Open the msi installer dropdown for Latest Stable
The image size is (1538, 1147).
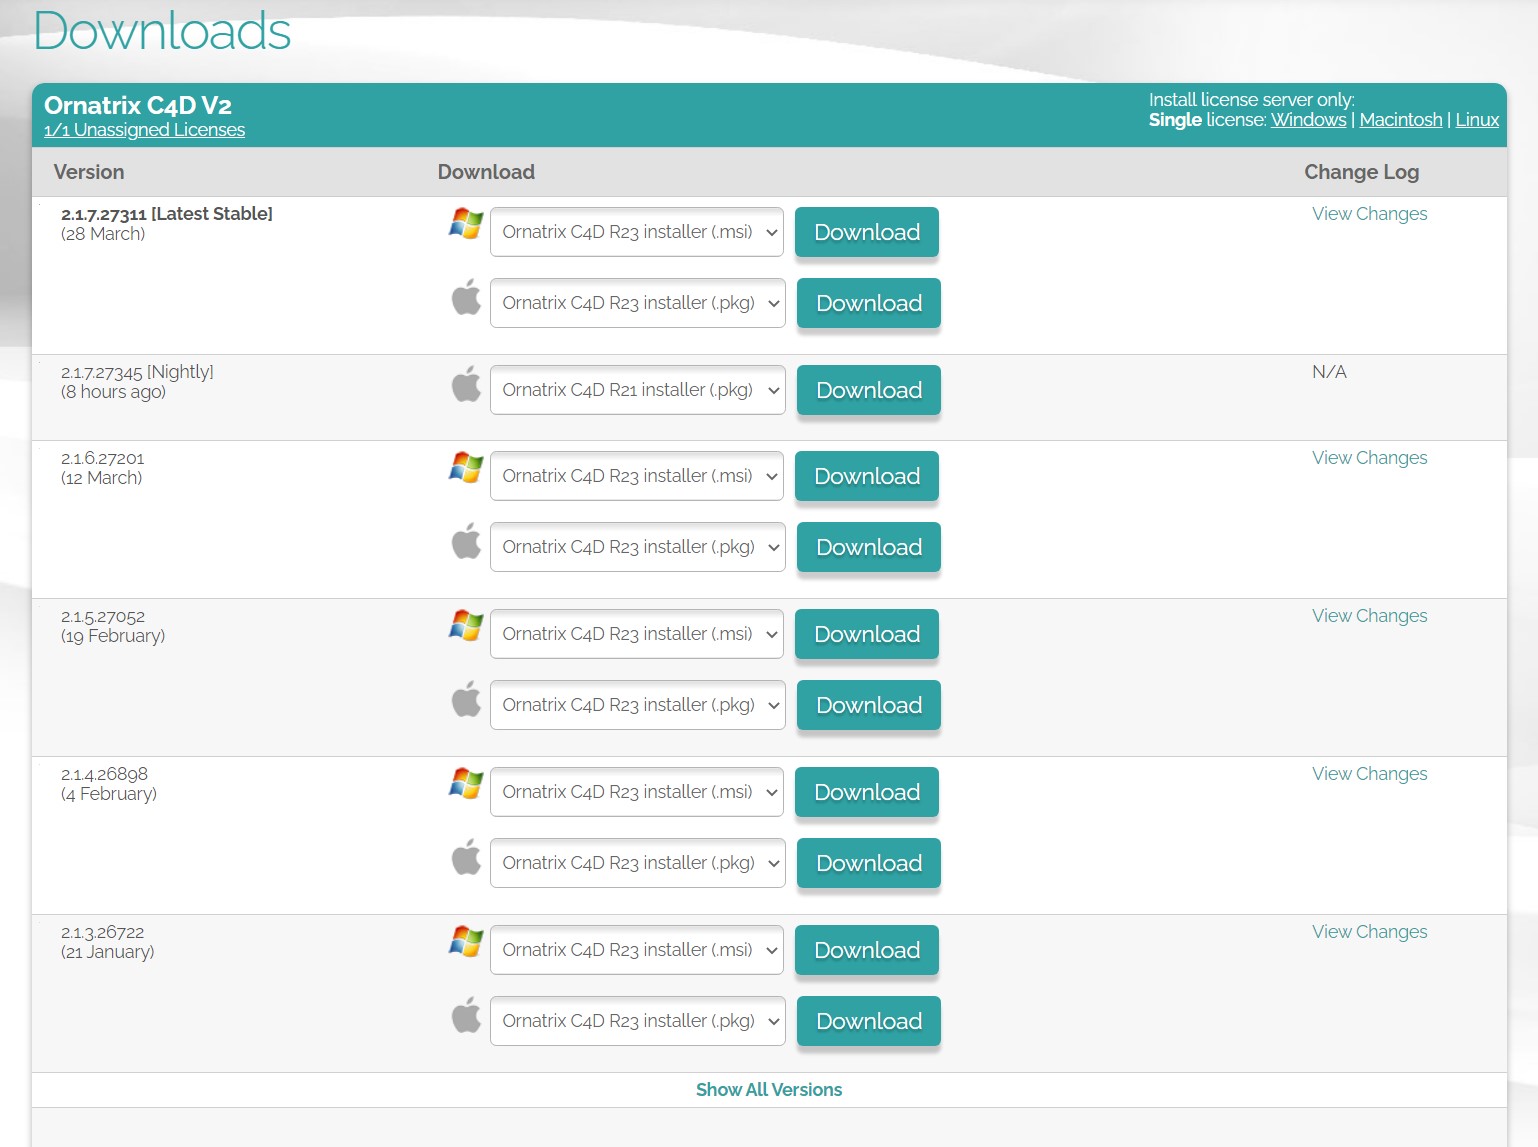[637, 232]
